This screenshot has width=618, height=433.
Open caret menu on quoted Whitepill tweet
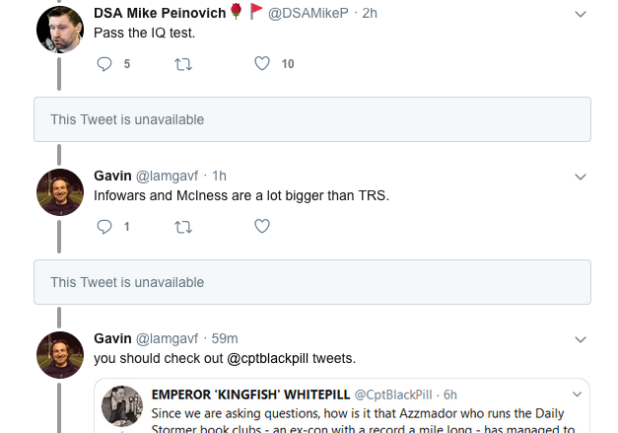pyautogui.click(x=577, y=394)
